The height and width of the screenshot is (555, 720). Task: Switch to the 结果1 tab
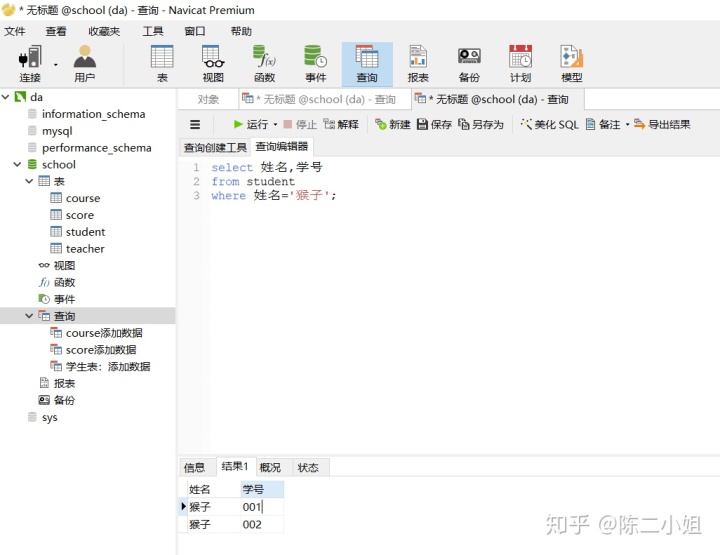pos(235,466)
